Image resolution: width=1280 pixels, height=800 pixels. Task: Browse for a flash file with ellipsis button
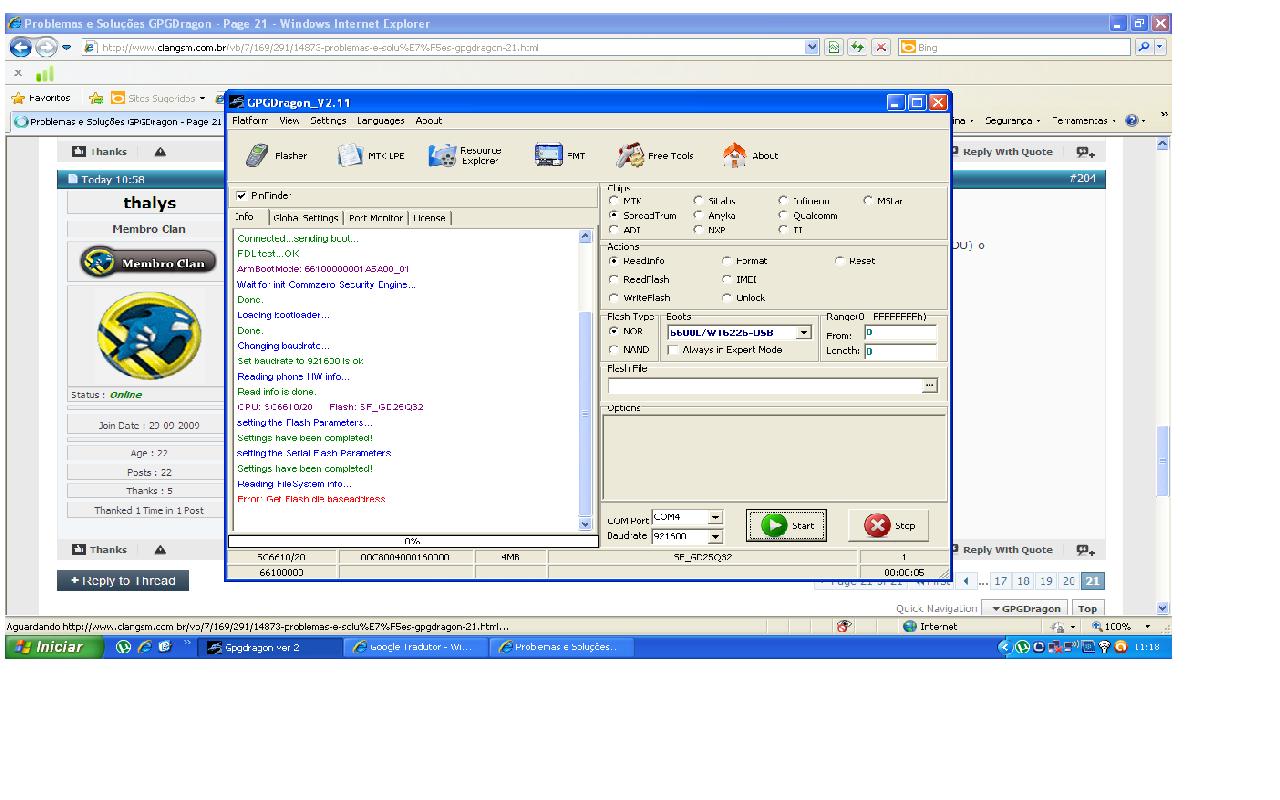(930, 385)
